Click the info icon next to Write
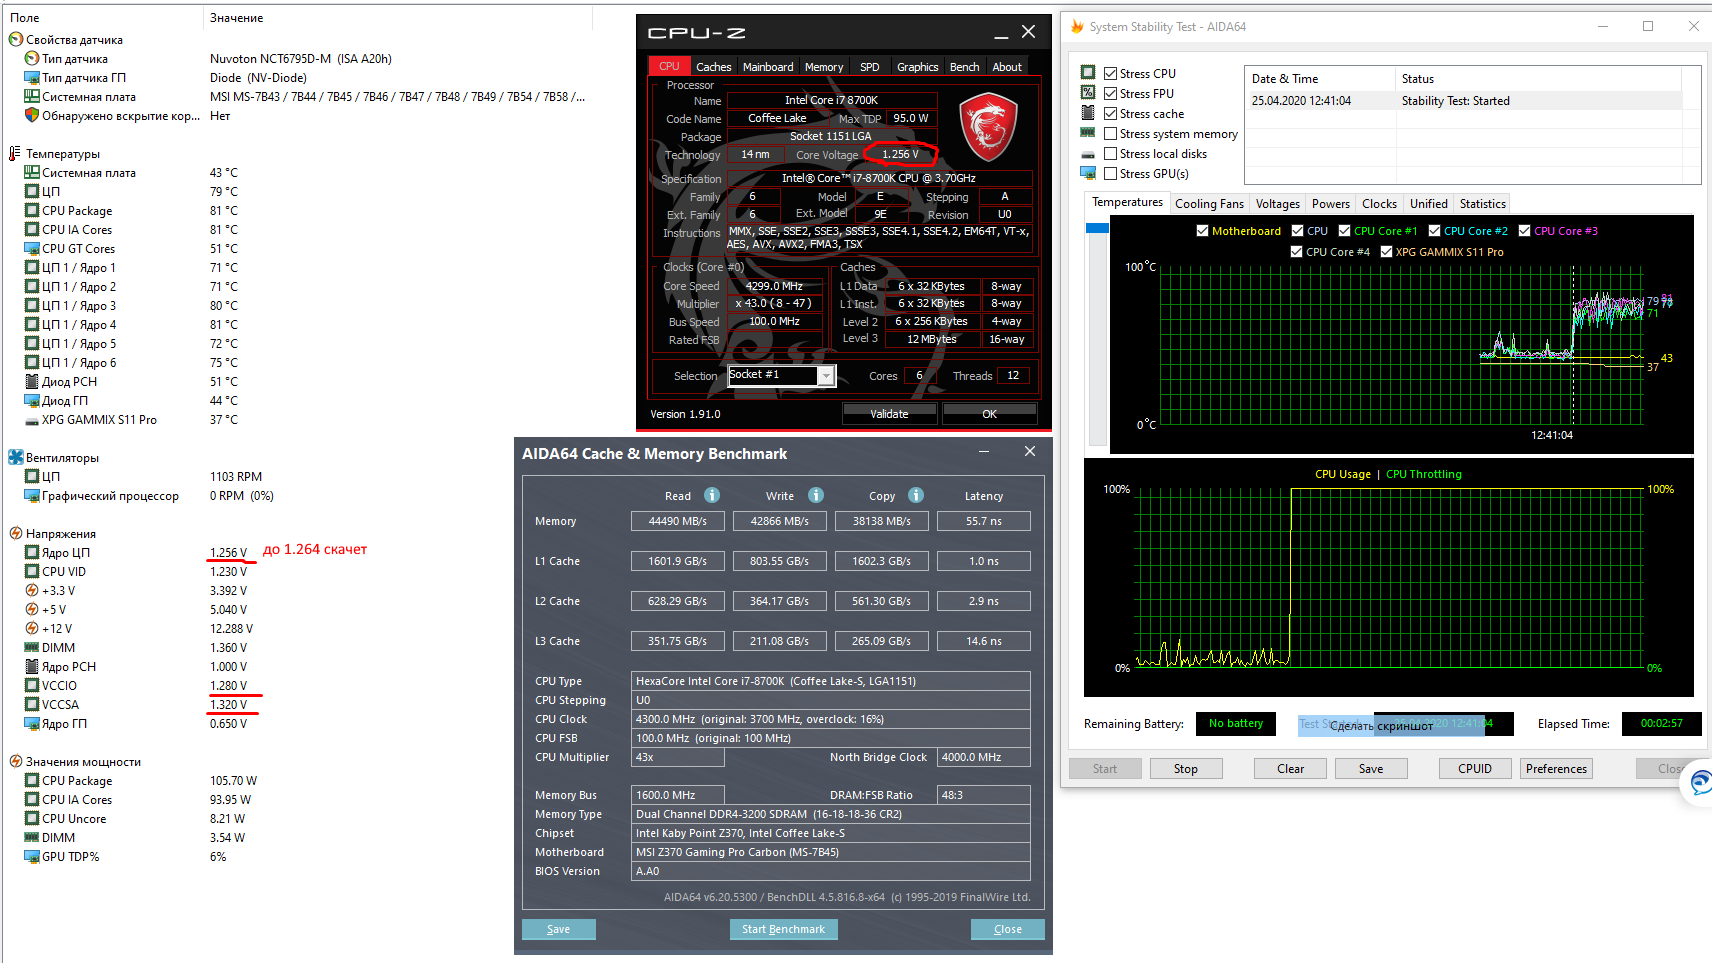Image resolution: width=1712 pixels, height=963 pixels. pyautogui.click(x=816, y=495)
